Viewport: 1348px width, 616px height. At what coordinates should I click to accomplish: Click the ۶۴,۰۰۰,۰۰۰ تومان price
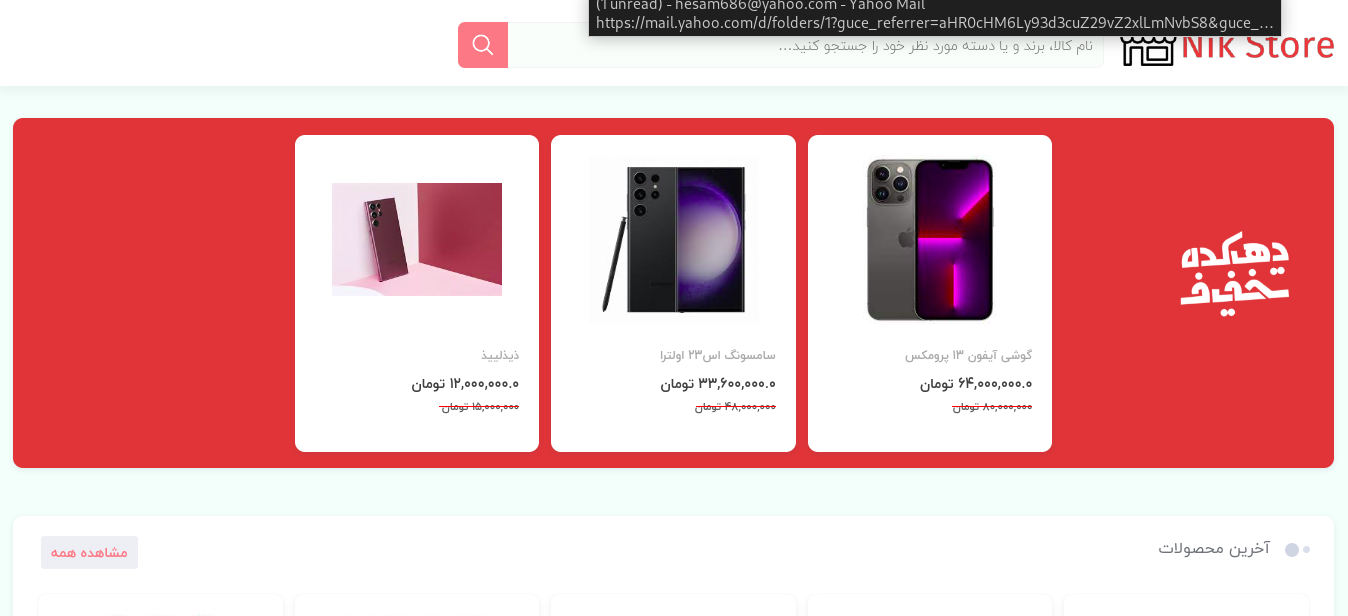976,383
